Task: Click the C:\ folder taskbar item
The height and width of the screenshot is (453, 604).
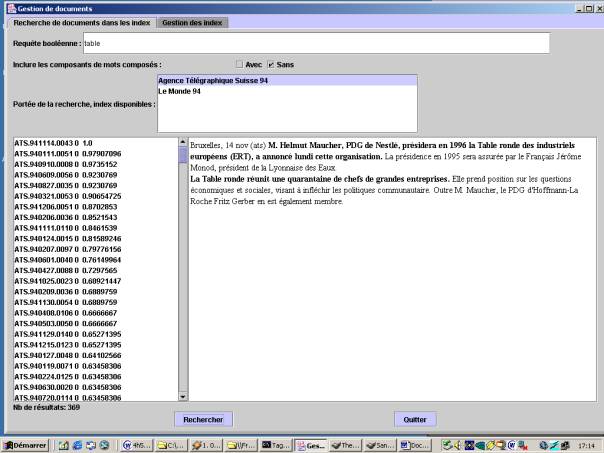Action: (x=171, y=444)
